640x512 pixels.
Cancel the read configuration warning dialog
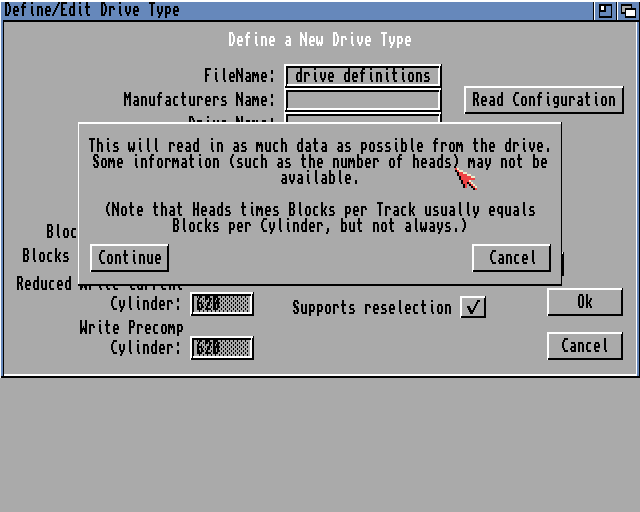(511, 258)
